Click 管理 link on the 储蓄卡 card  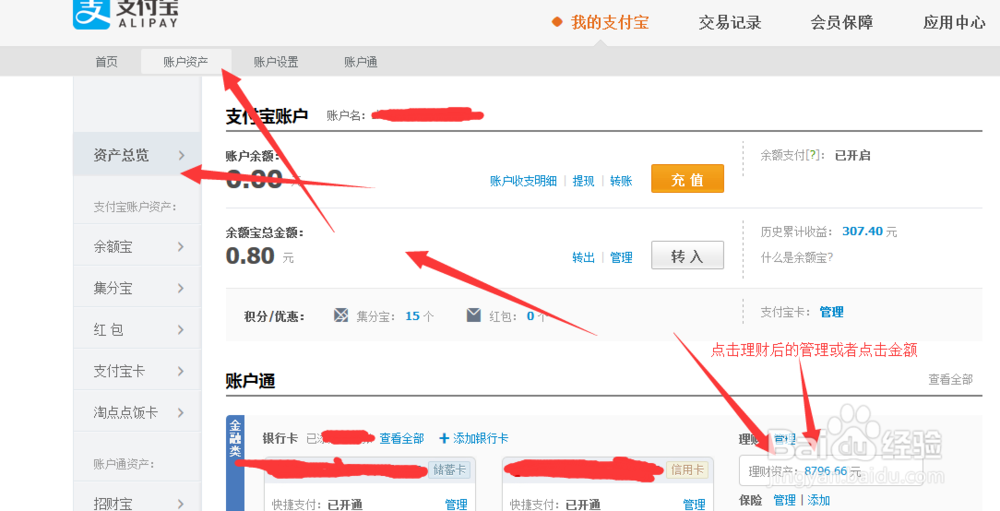point(456,505)
